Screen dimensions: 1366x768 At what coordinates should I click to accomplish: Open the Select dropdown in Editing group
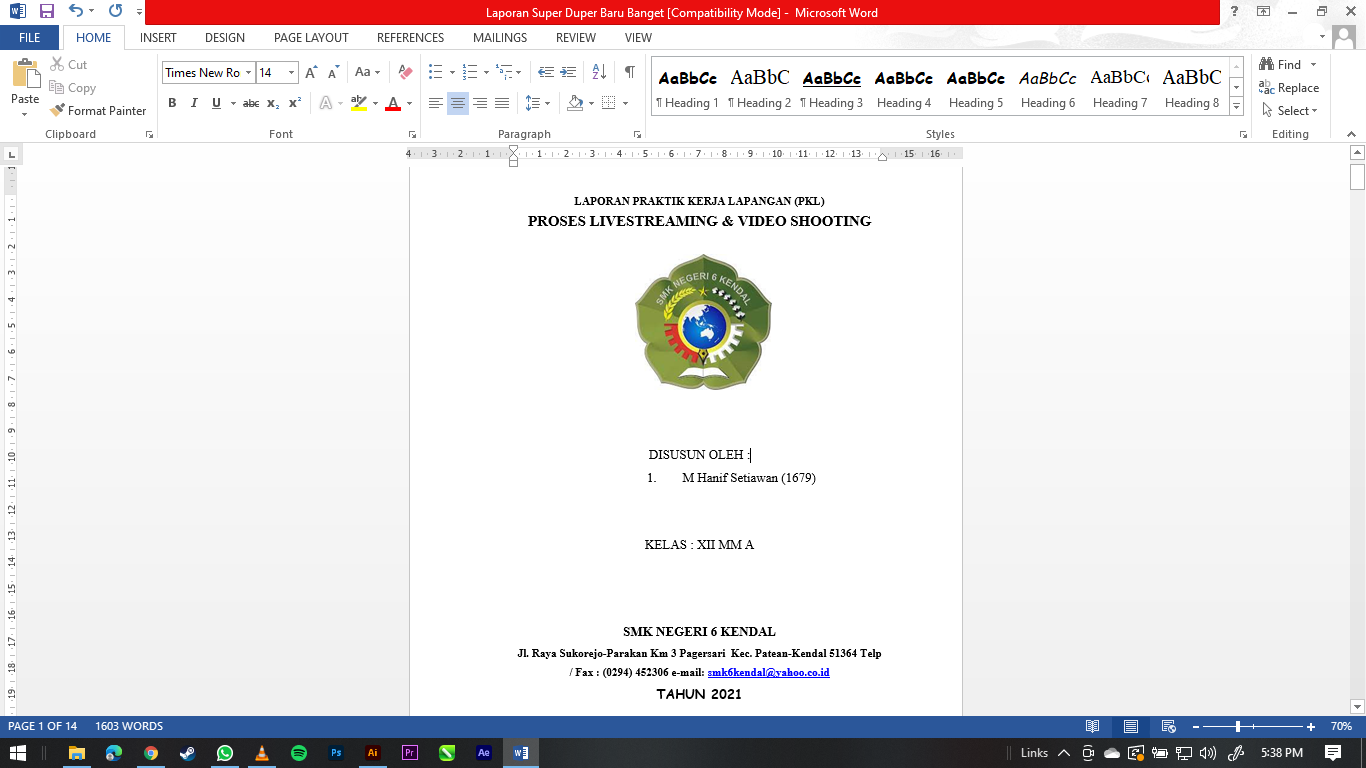[x=1290, y=110]
